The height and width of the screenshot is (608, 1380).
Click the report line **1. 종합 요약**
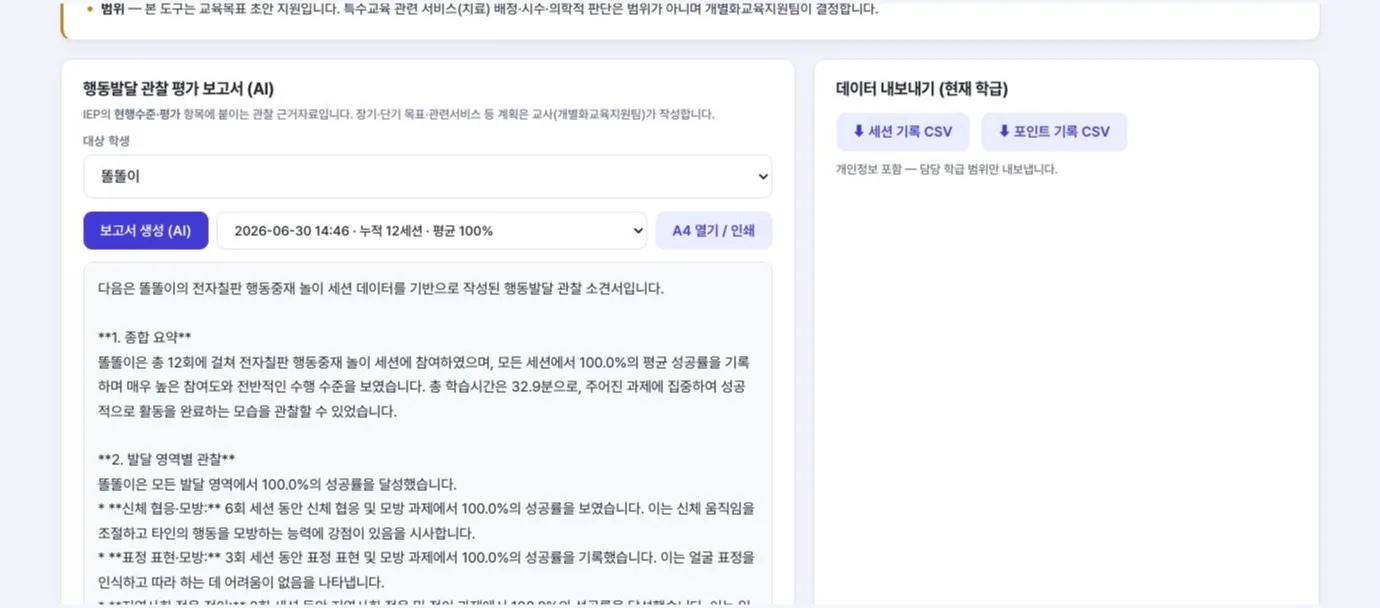145,337
